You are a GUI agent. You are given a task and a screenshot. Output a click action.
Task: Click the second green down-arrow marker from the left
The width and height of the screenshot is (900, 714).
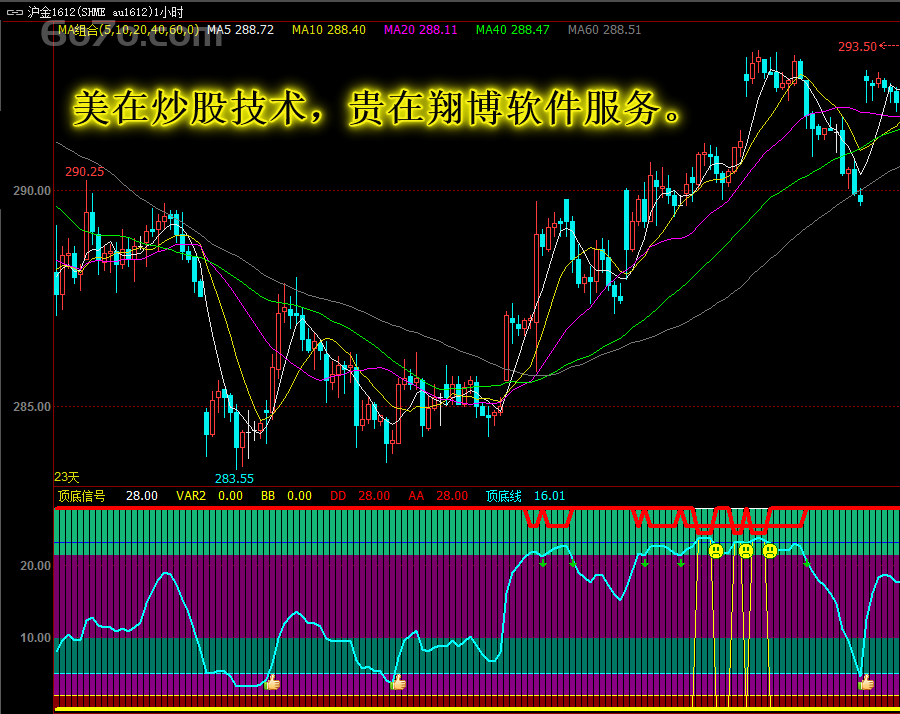tap(572, 564)
